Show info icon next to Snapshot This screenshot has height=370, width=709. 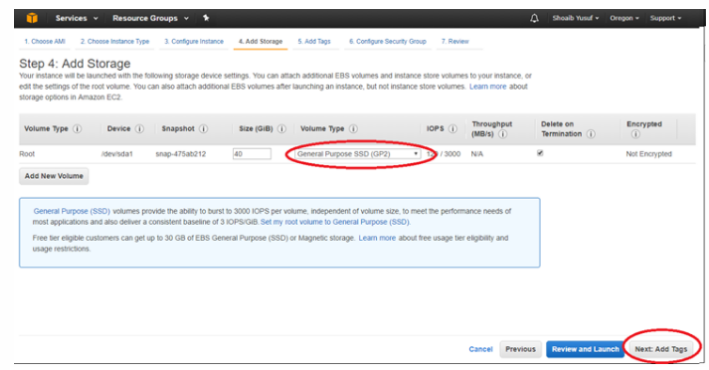(203, 129)
